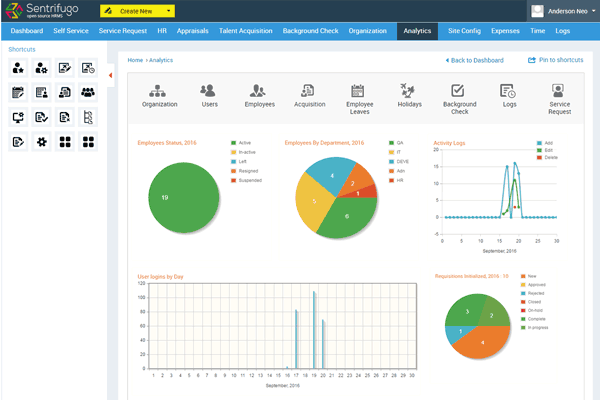Collapse the Shortcuts sidebar with red arrow
Viewport: 600px width, 400px height.
[109, 74]
